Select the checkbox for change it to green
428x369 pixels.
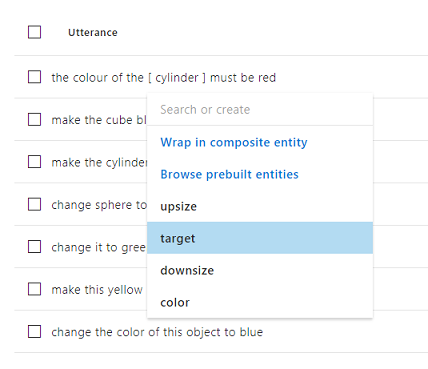[34, 247]
